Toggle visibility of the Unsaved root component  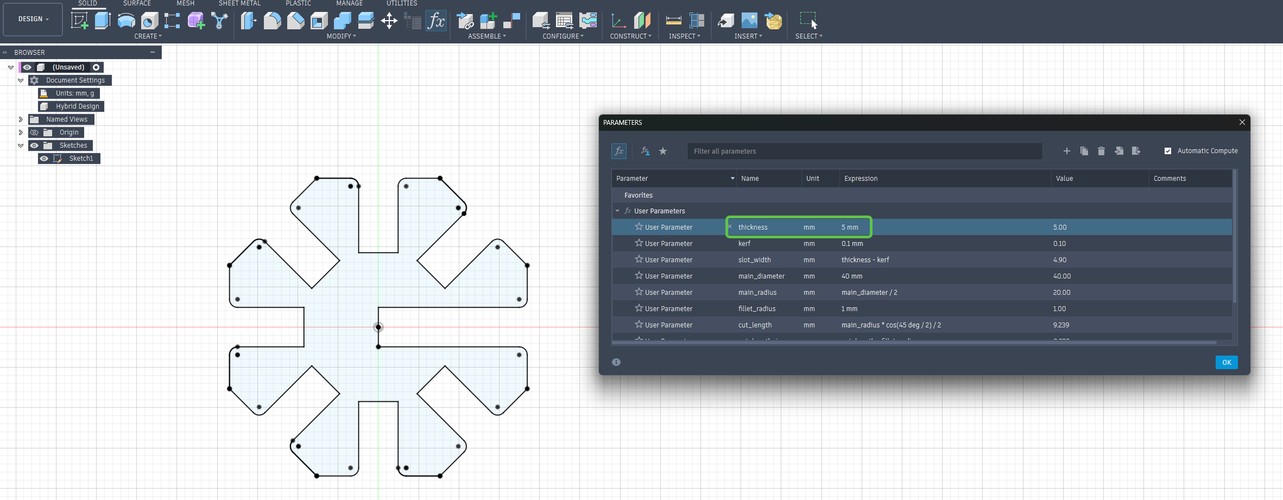(27, 67)
